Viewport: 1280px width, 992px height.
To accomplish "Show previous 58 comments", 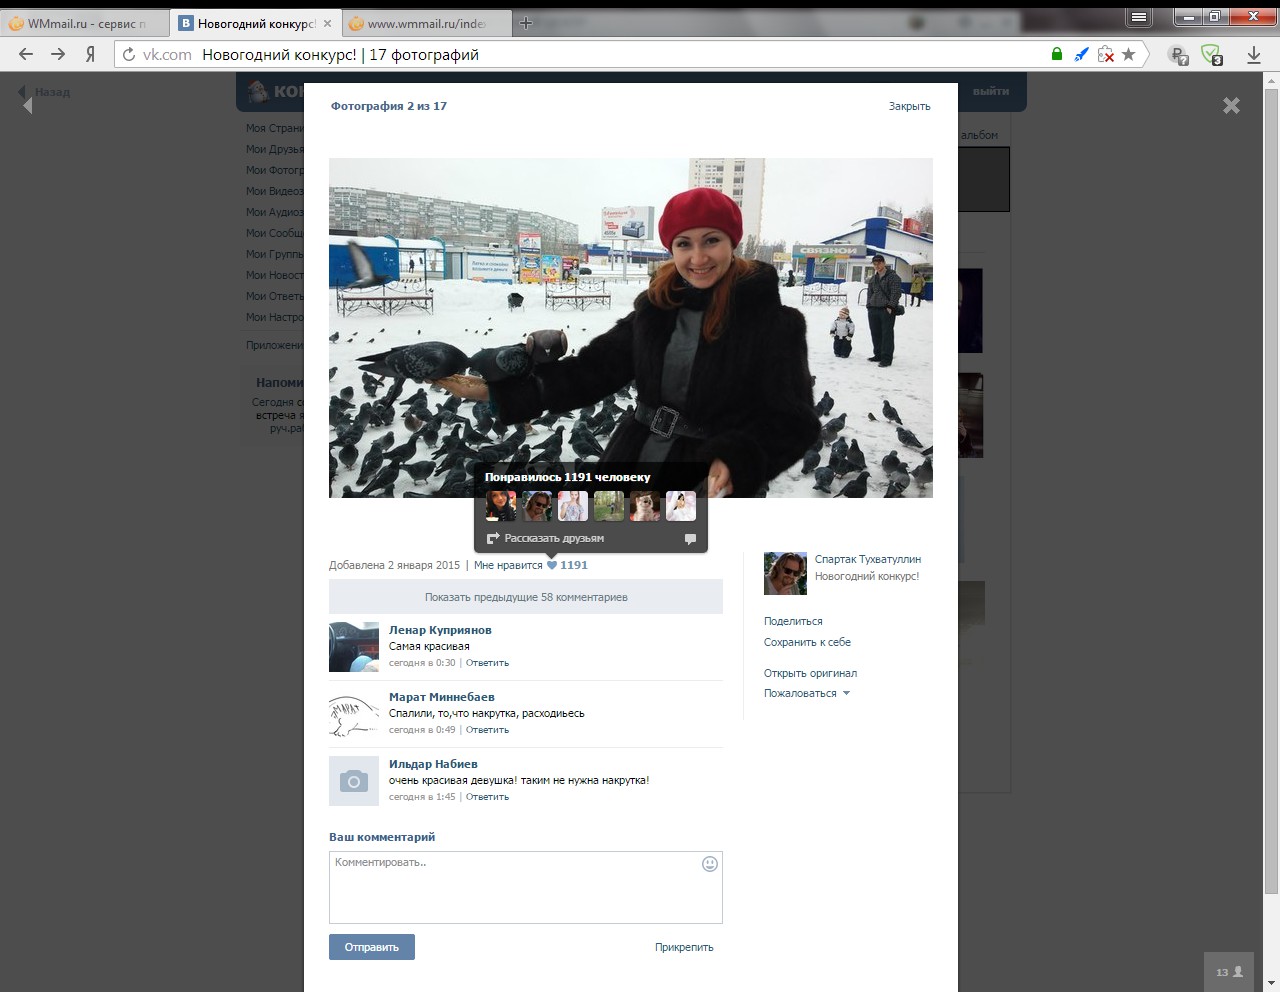I will [x=526, y=597].
